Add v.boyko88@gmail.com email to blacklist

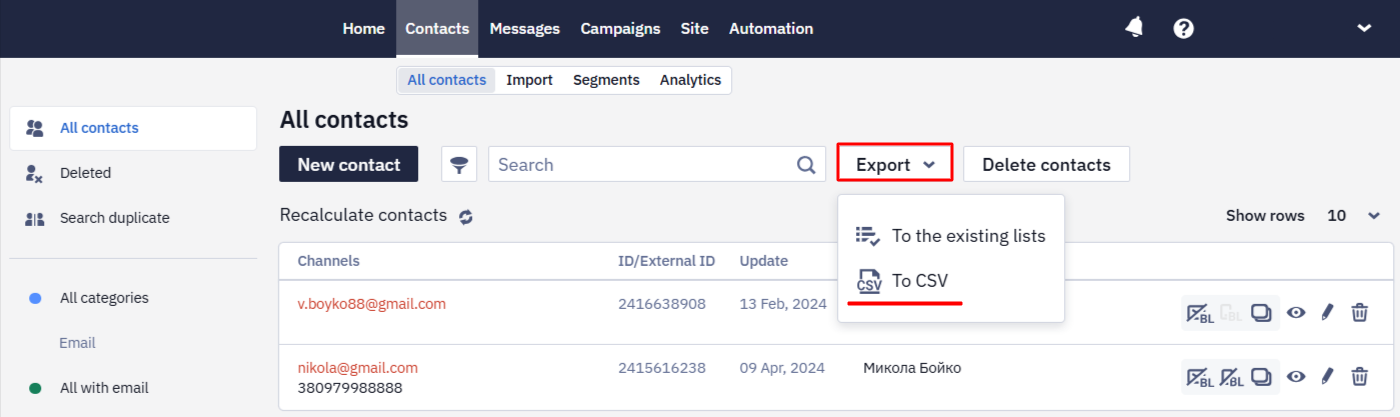click(1198, 313)
